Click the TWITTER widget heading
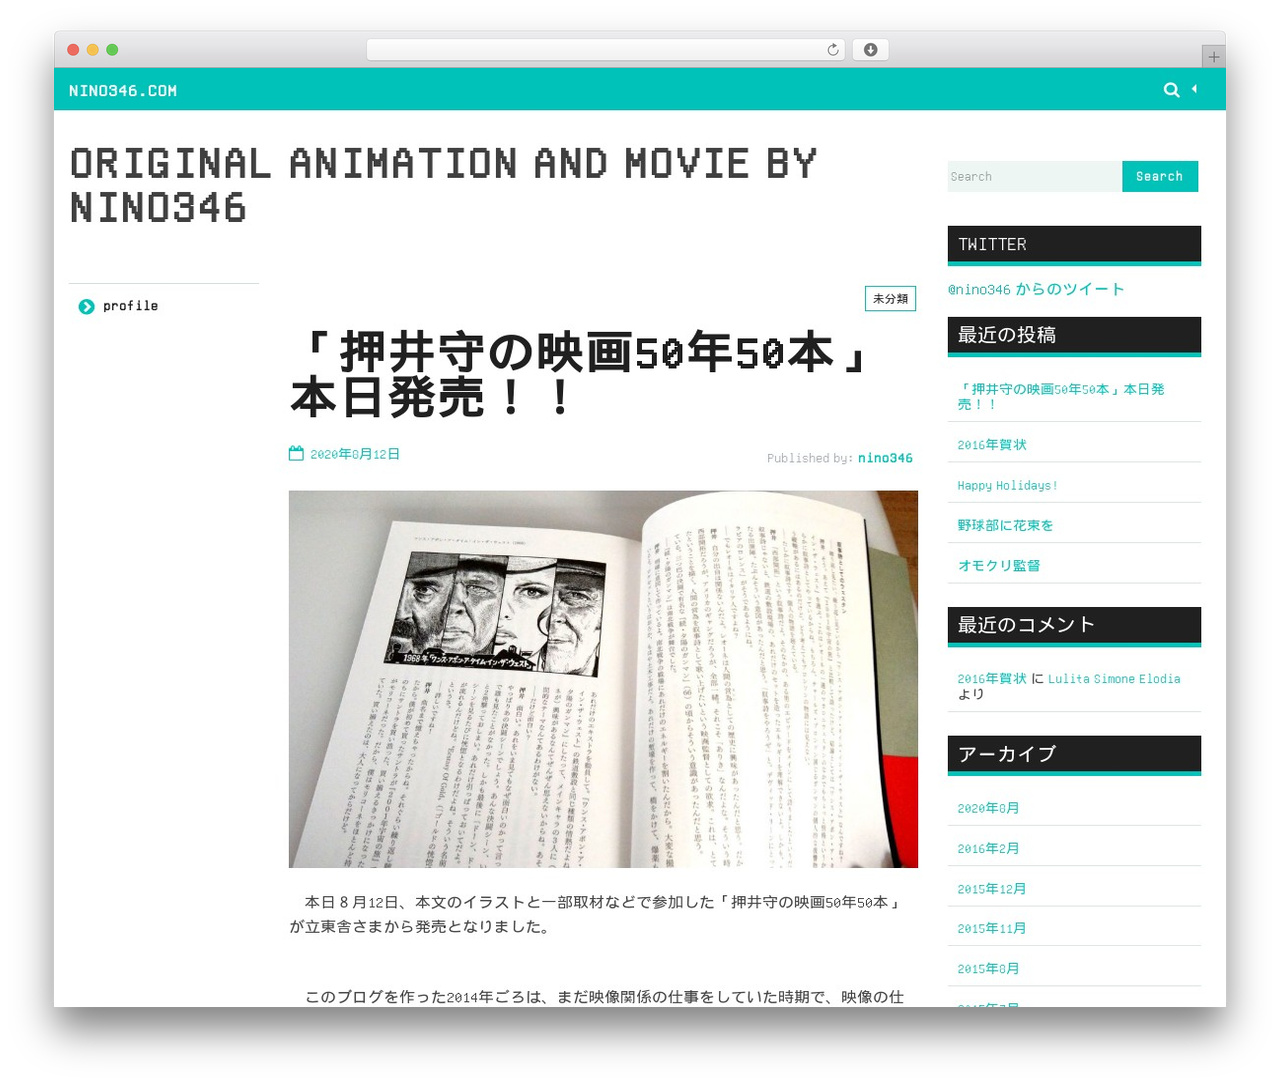This screenshot has width=1280, height=1084. click(x=1074, y=245)
